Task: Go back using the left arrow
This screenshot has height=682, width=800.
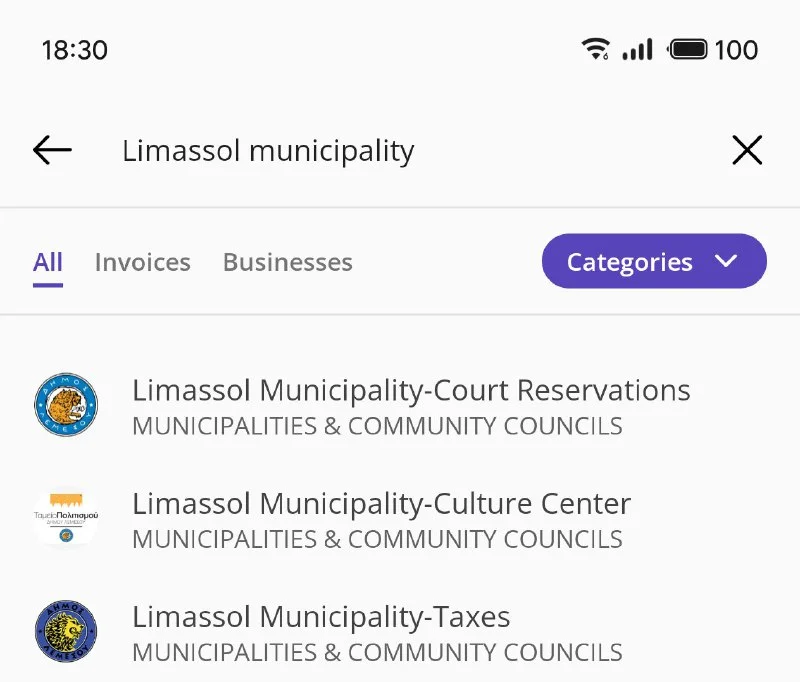Action: [x=52, y=151]
